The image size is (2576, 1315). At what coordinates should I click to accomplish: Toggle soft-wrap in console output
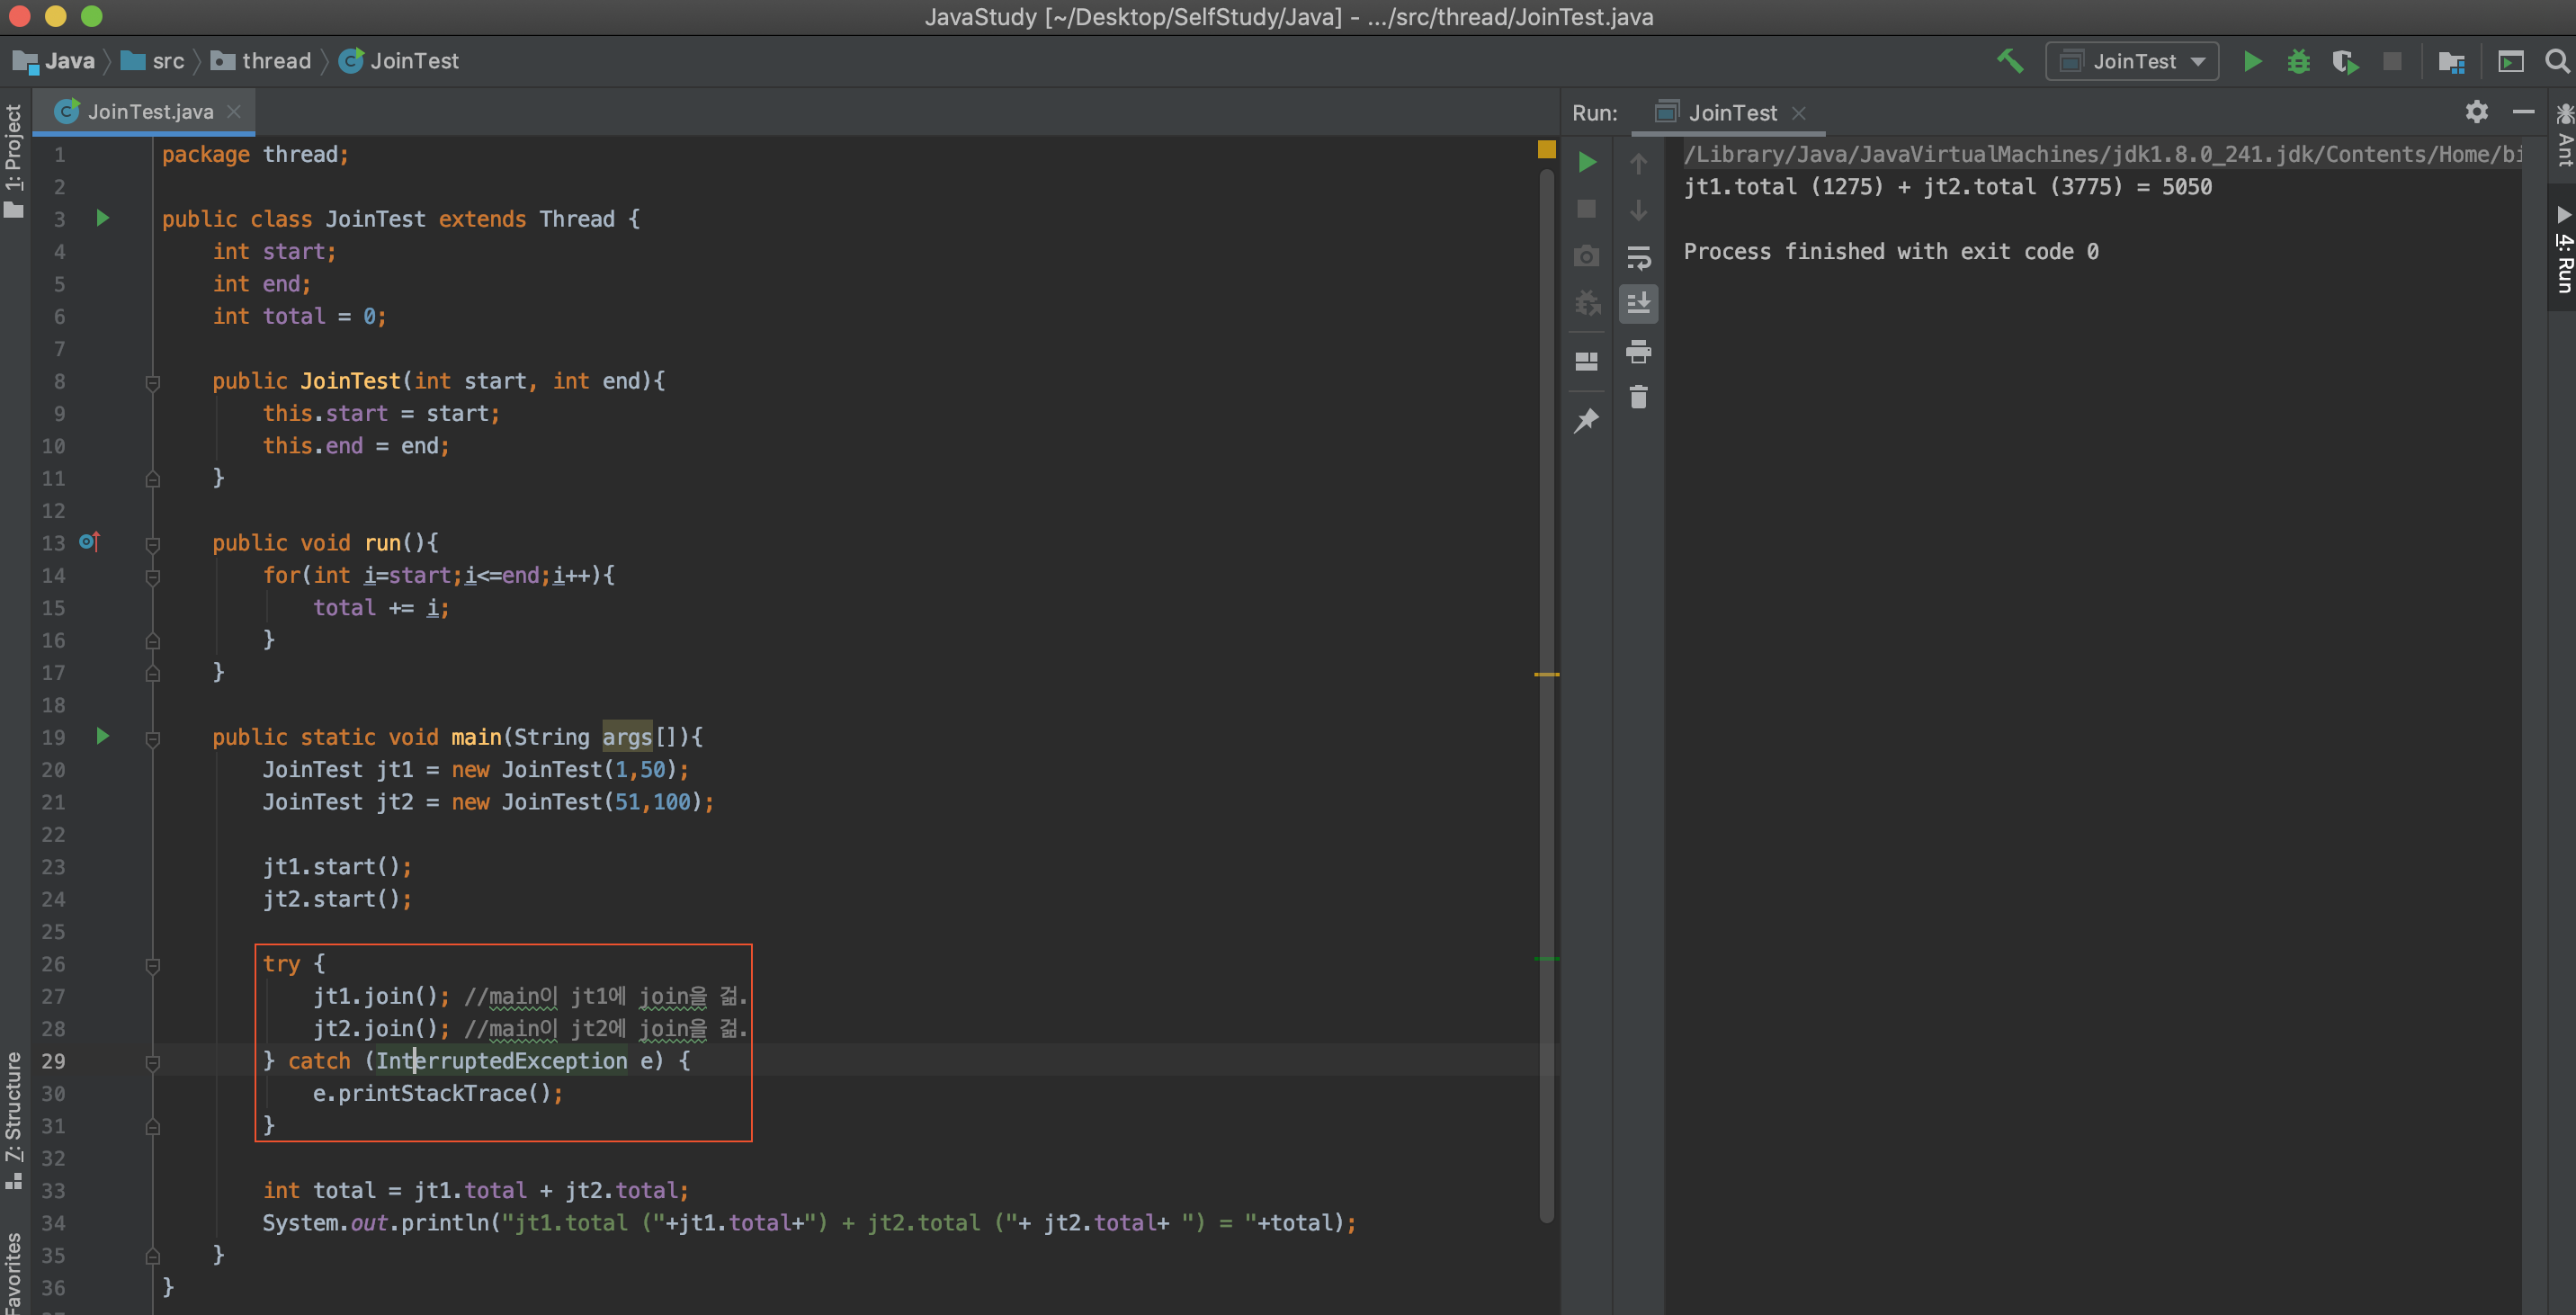(x=1638, y=258)
